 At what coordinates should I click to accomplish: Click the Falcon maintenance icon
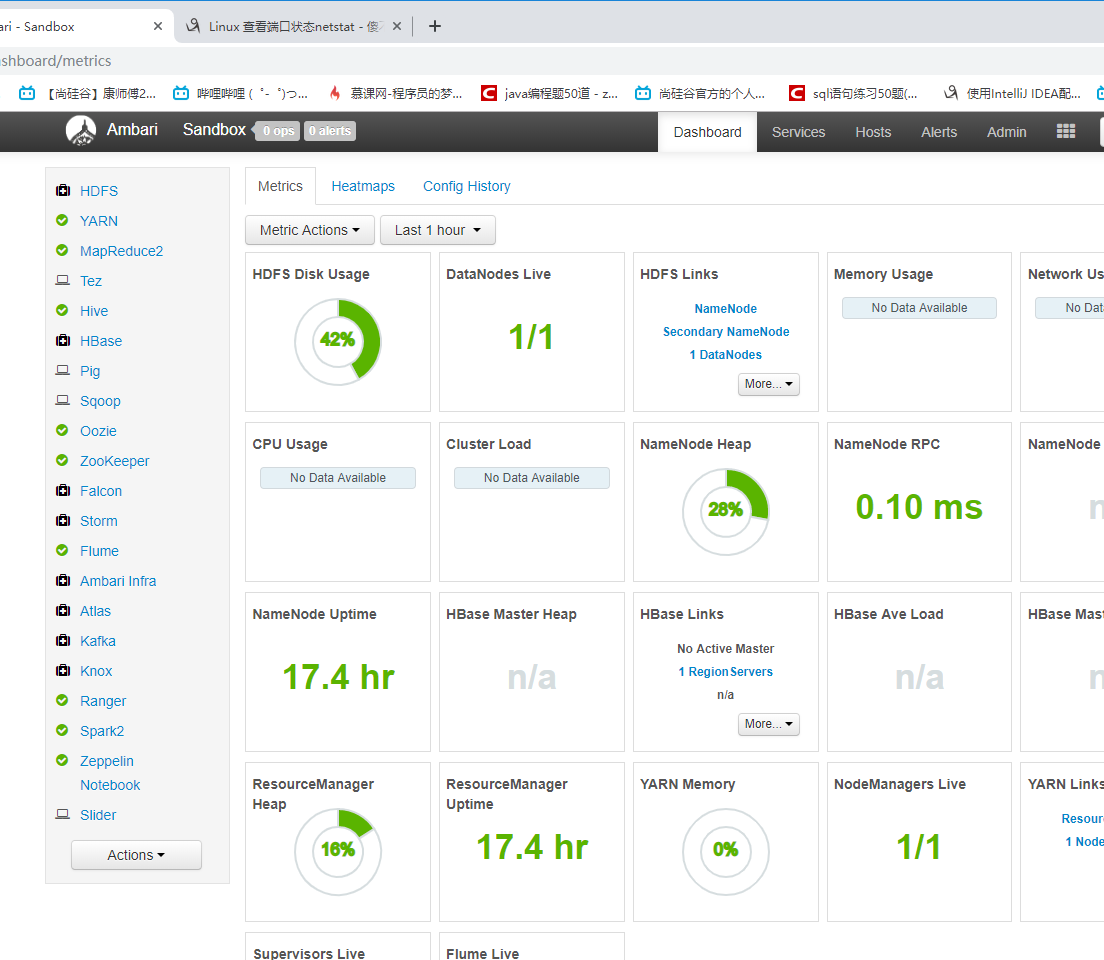[63, 490]
